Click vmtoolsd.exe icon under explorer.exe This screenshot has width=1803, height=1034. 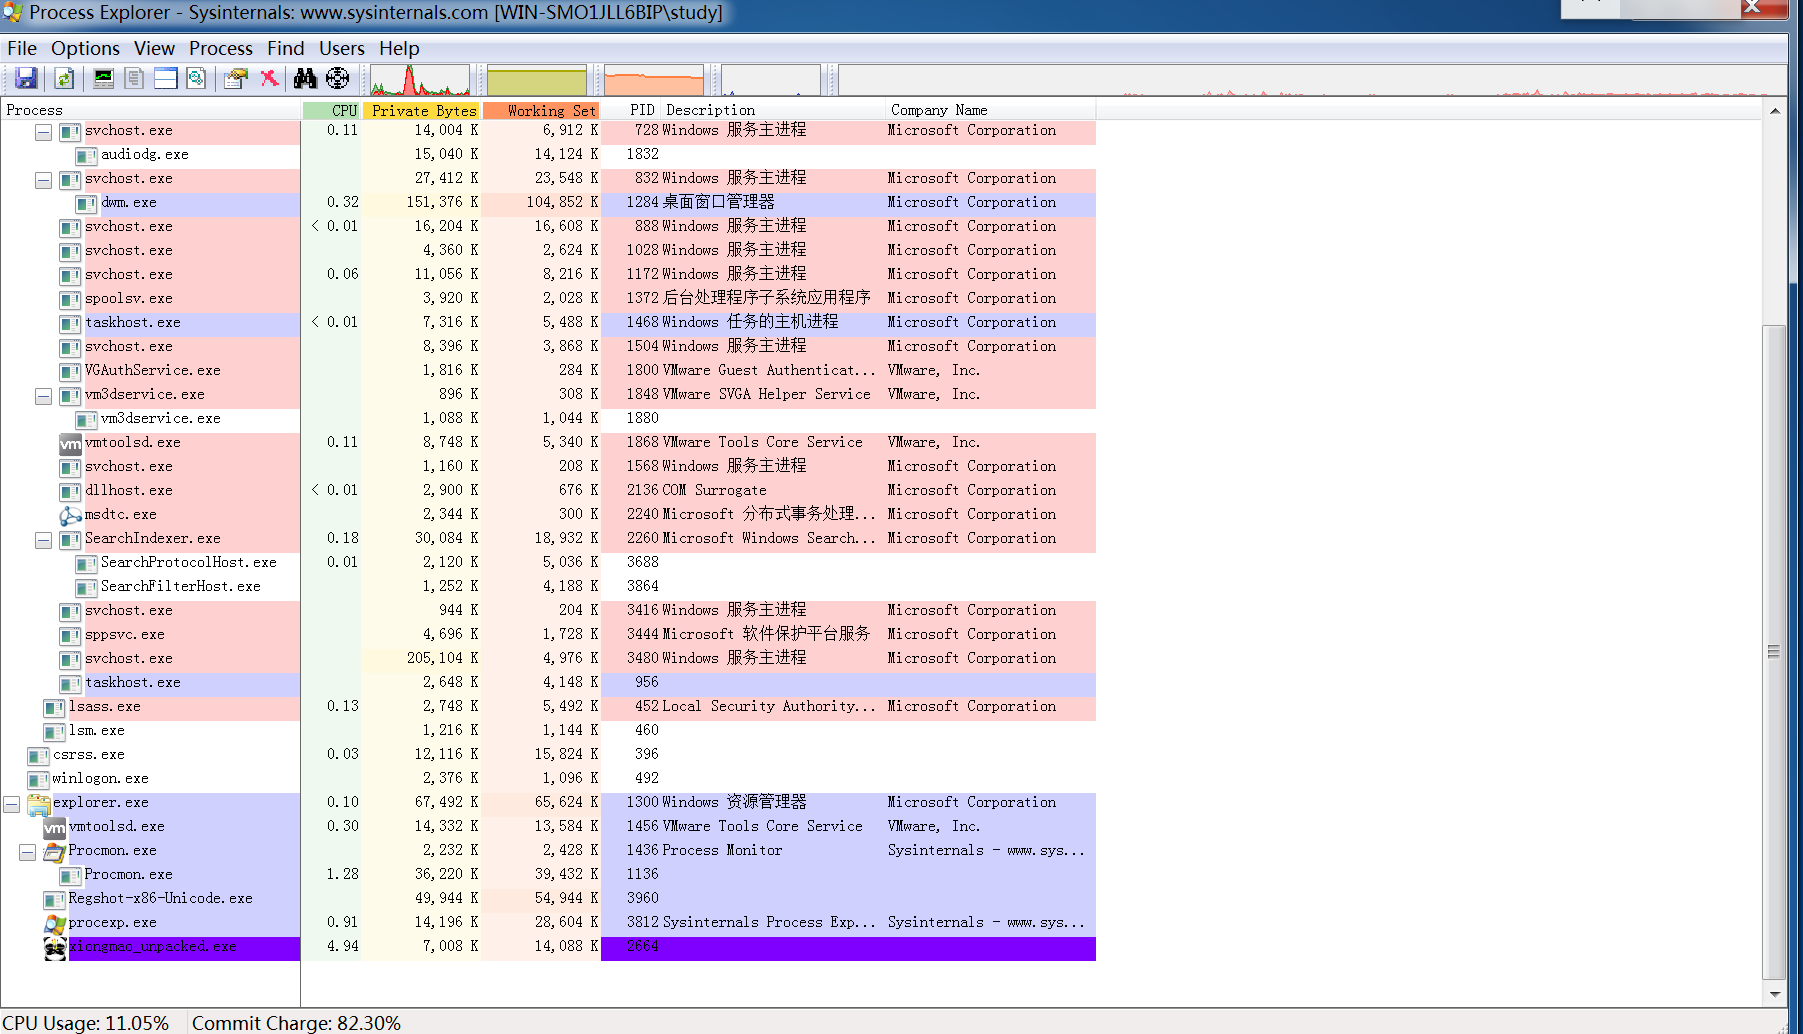54,827
